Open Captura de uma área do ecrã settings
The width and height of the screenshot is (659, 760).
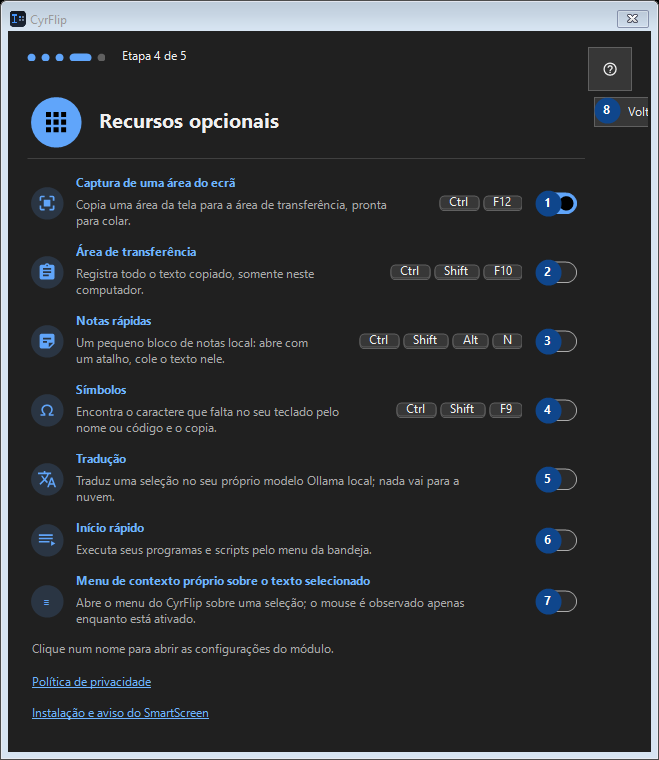tap(156, 183)
